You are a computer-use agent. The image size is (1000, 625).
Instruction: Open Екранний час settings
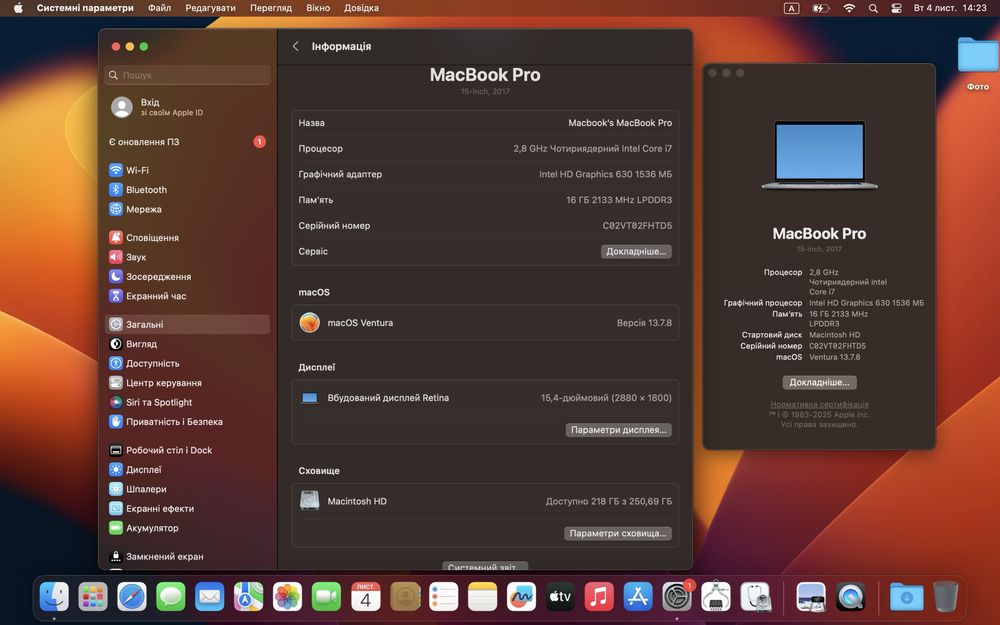(188, 296)
